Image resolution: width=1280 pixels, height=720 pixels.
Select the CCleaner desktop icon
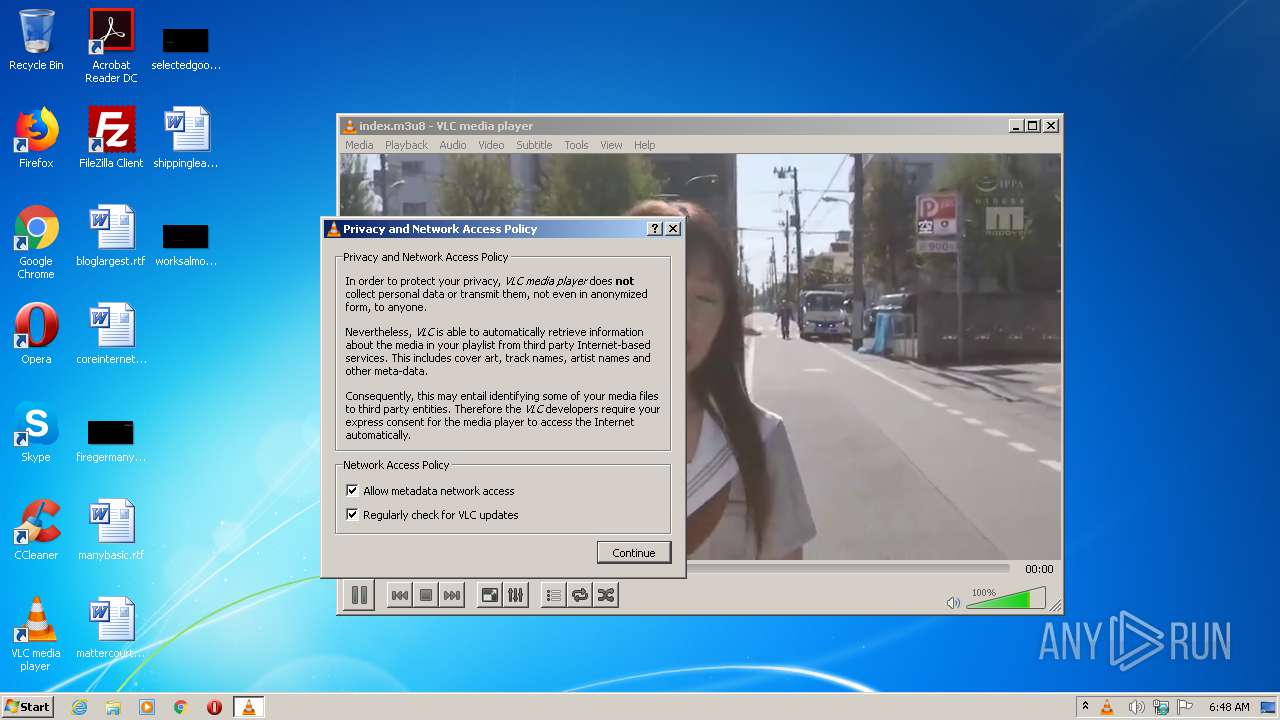pos(36,530)
